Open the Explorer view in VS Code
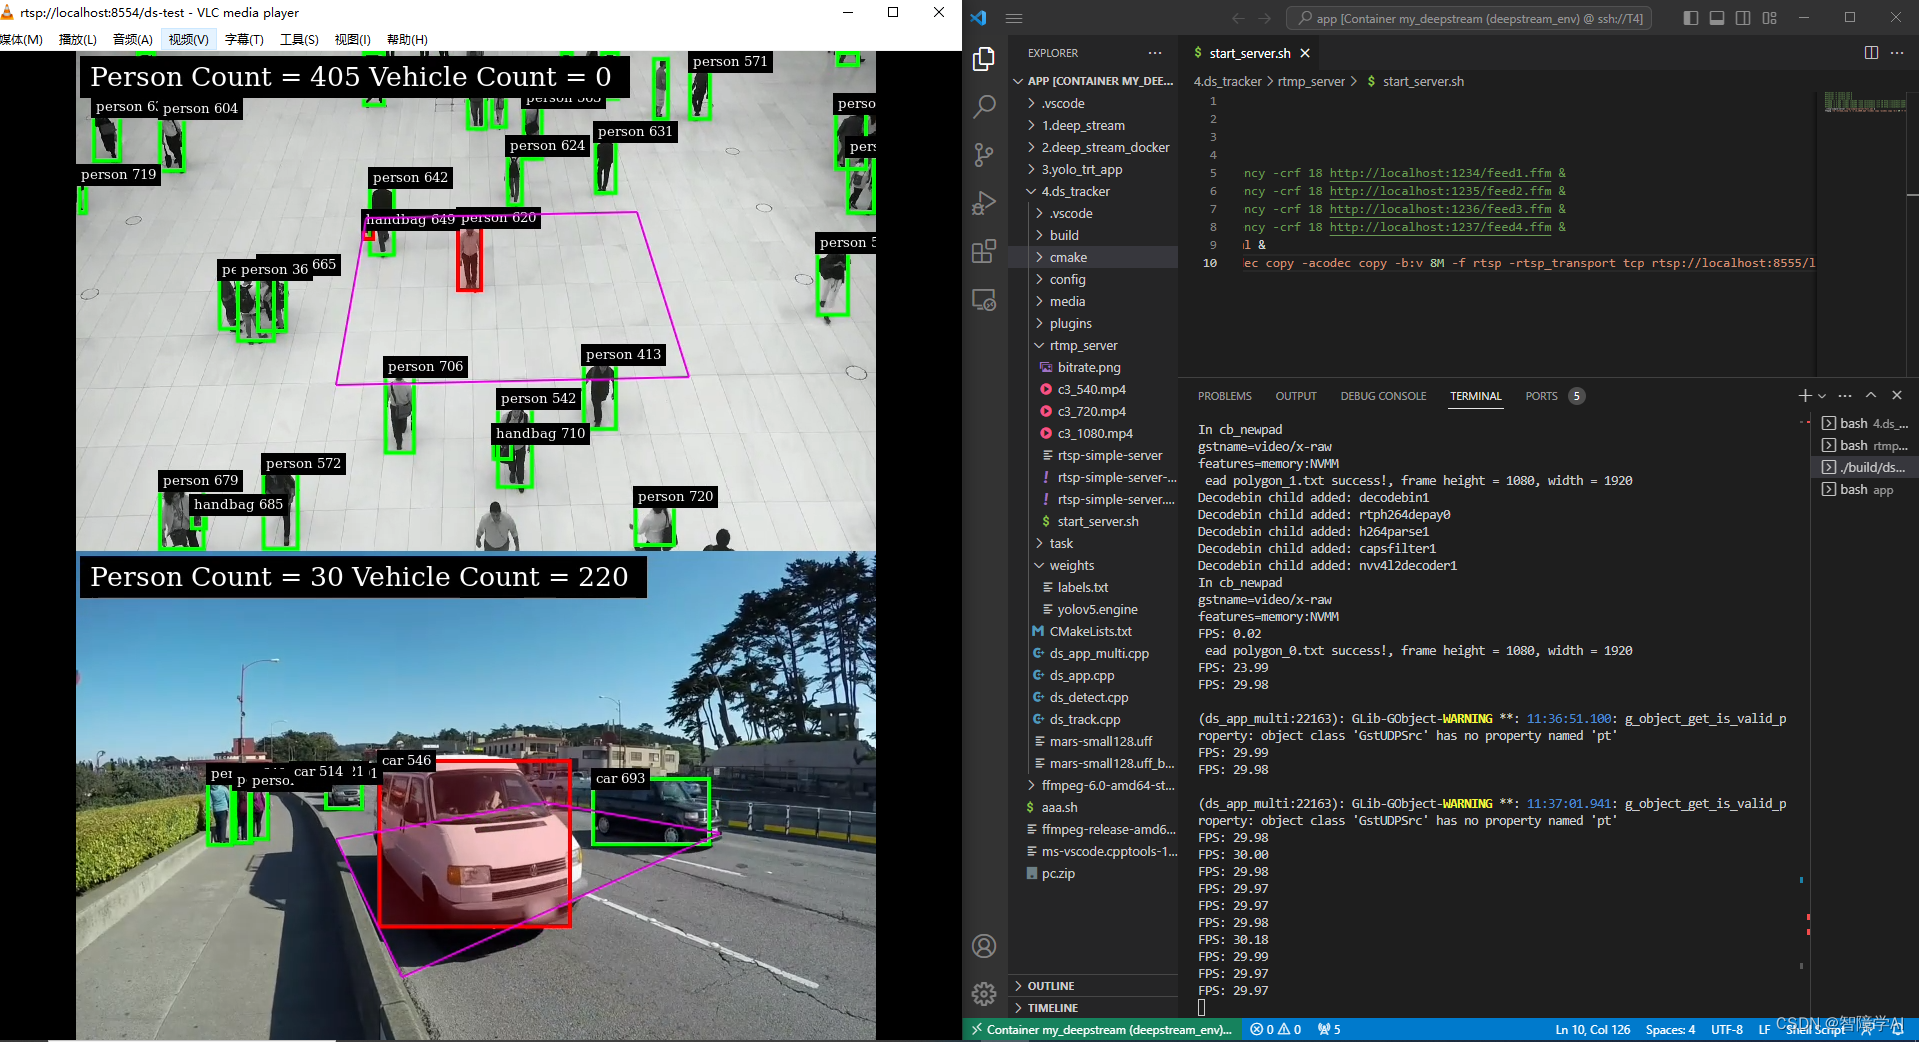 click(984, 59)
